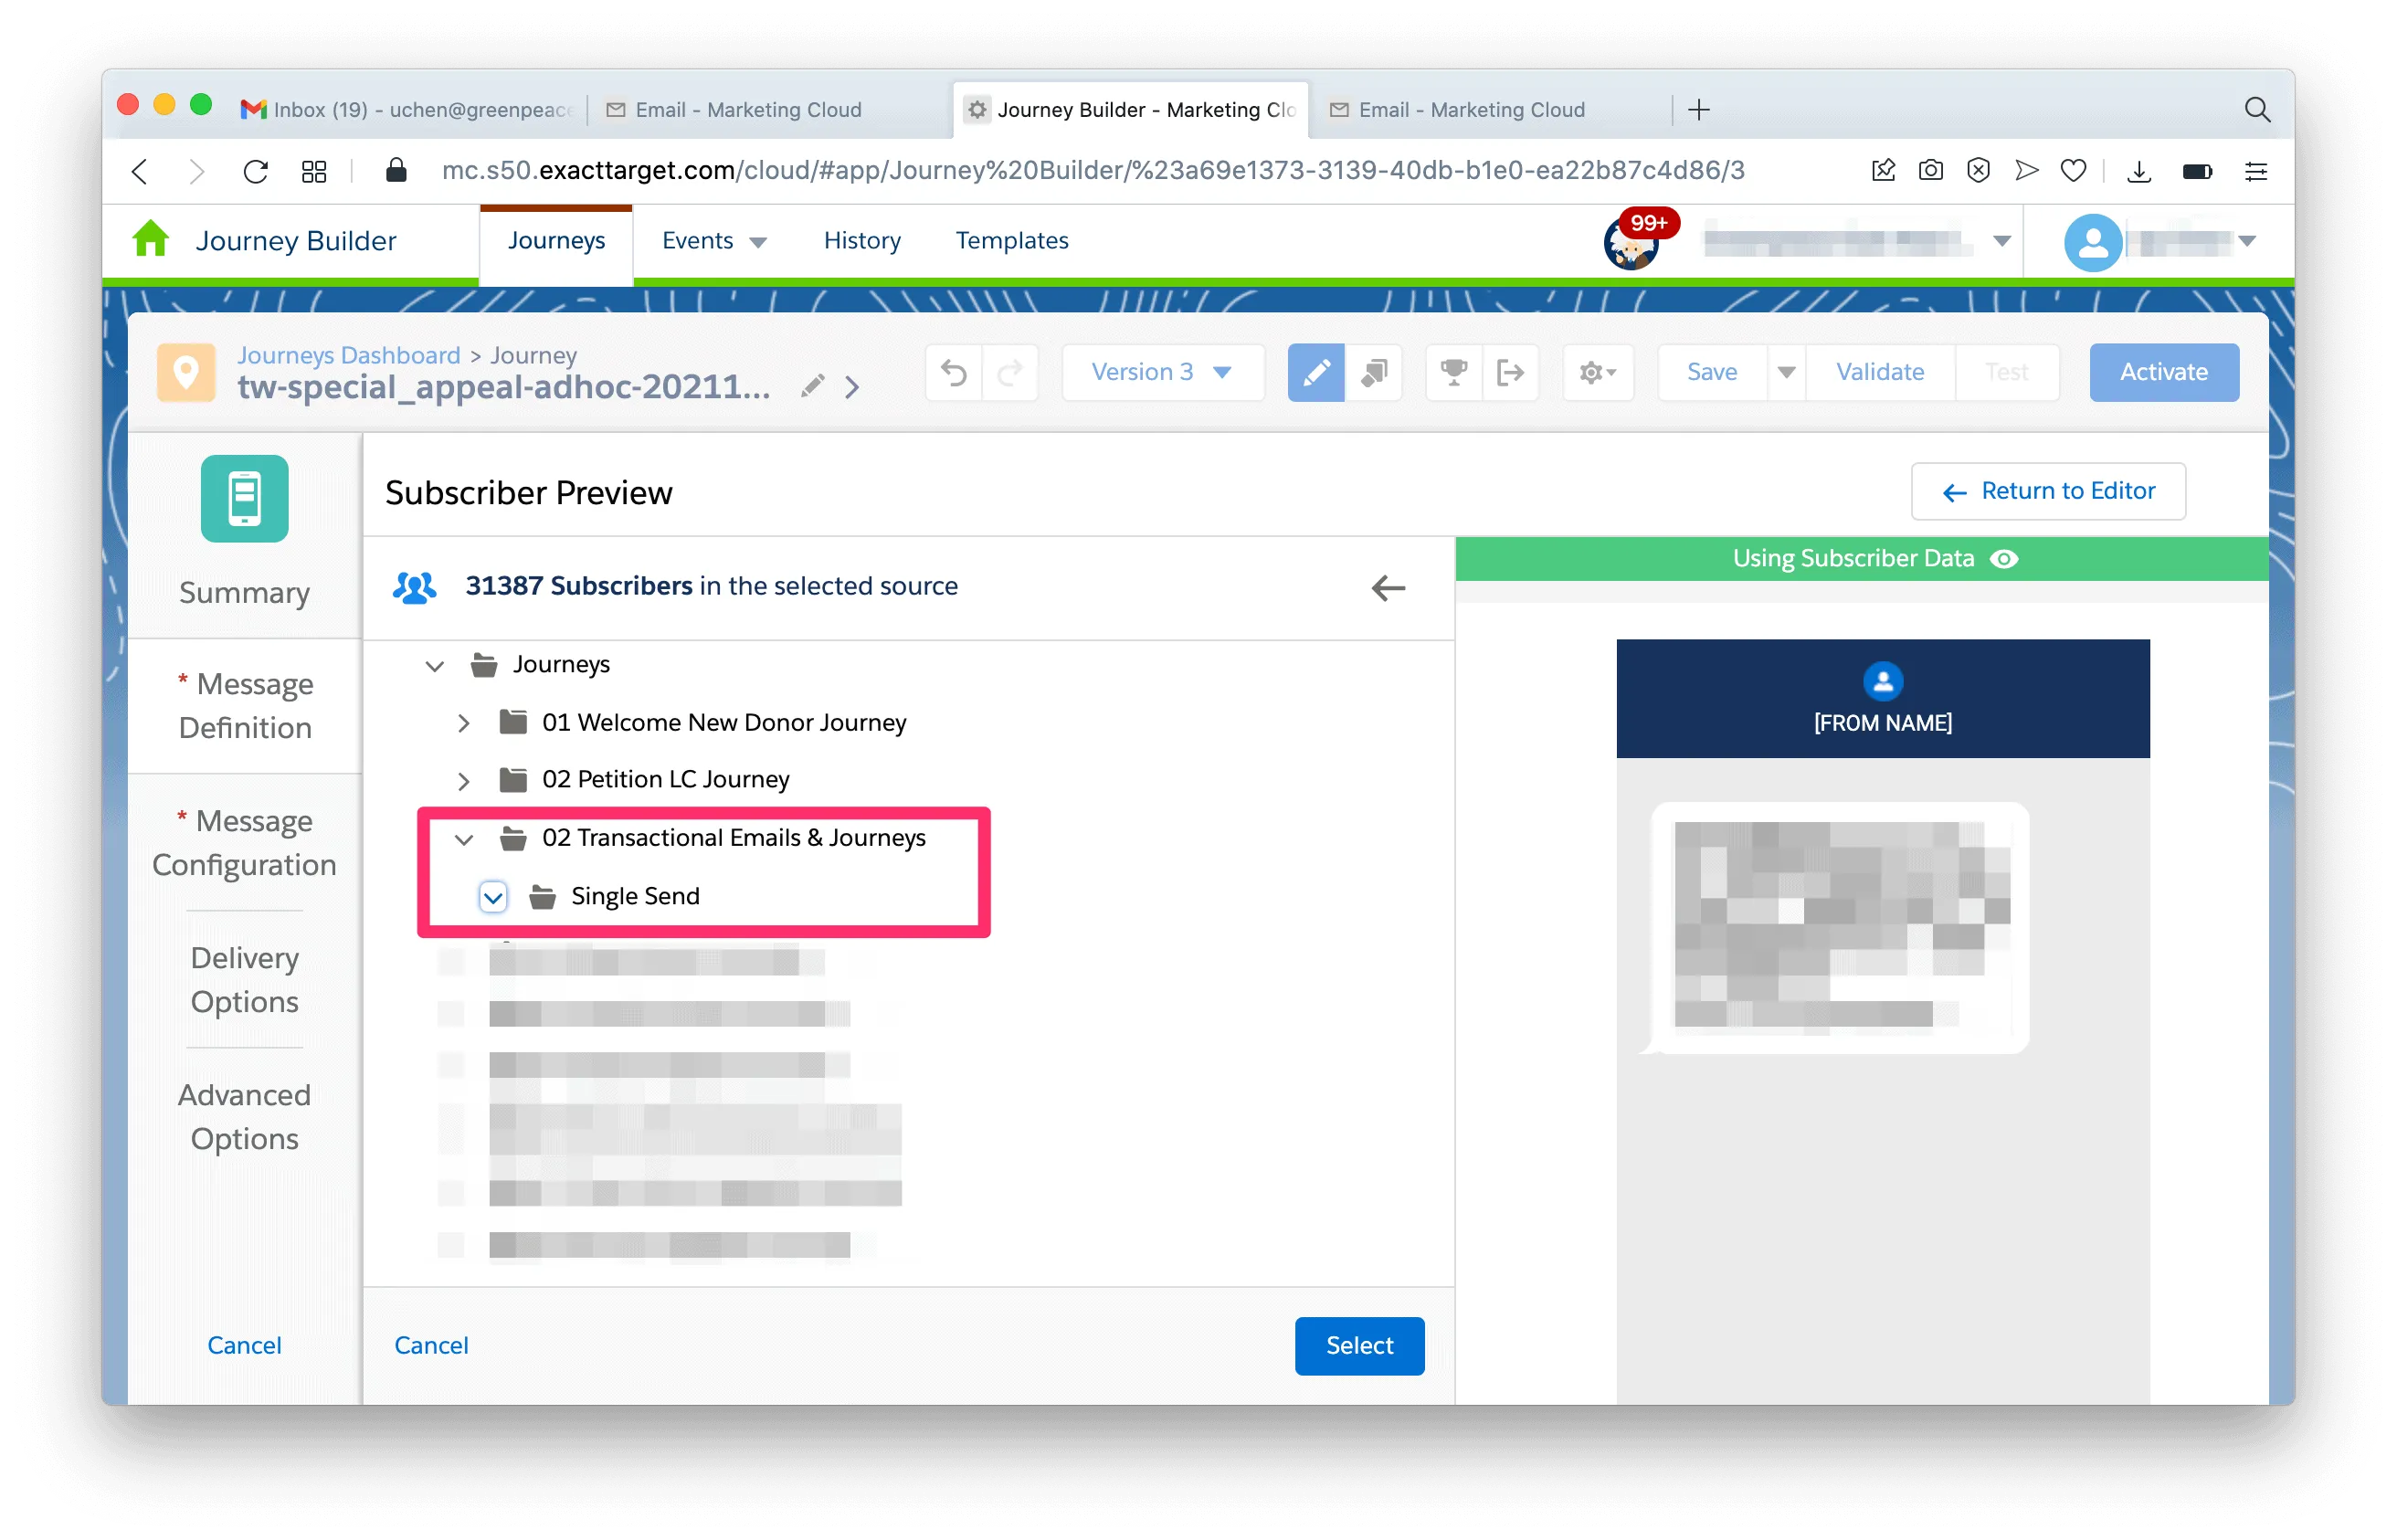This screenshot has width=2397, height=1540.
Task: Click the rename pencil next to journey name
Action: point(812,386)
